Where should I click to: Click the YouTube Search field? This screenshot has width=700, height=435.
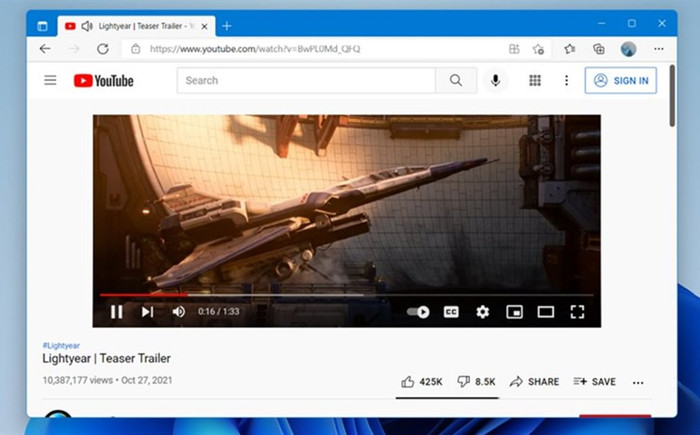click(x=306, y=80)
